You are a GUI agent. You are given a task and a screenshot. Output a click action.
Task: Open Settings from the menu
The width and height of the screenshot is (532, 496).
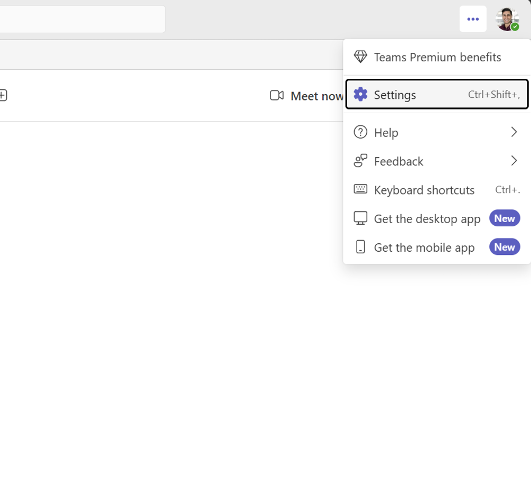[x=437, y=94]
